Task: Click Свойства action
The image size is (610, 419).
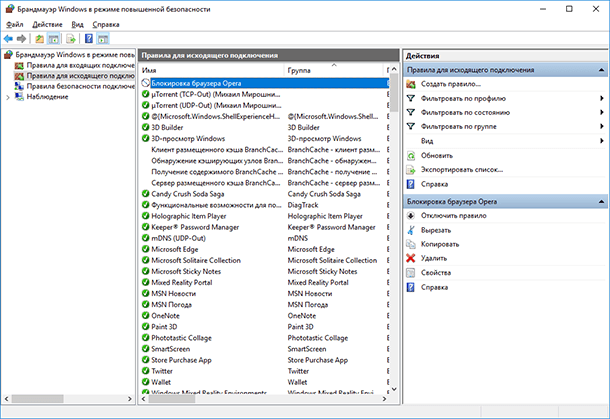Action: pyautogui.click(x=436, y=273)
